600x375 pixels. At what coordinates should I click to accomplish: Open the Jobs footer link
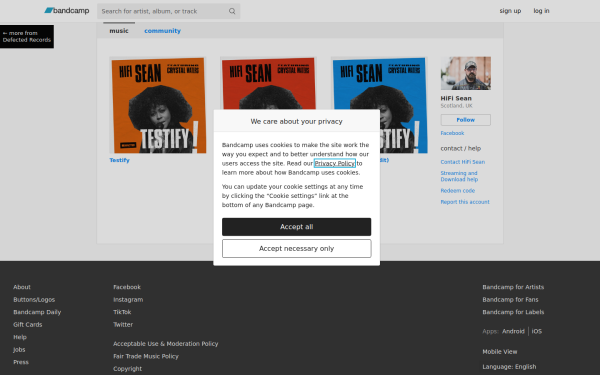click(x=19, y=349)
